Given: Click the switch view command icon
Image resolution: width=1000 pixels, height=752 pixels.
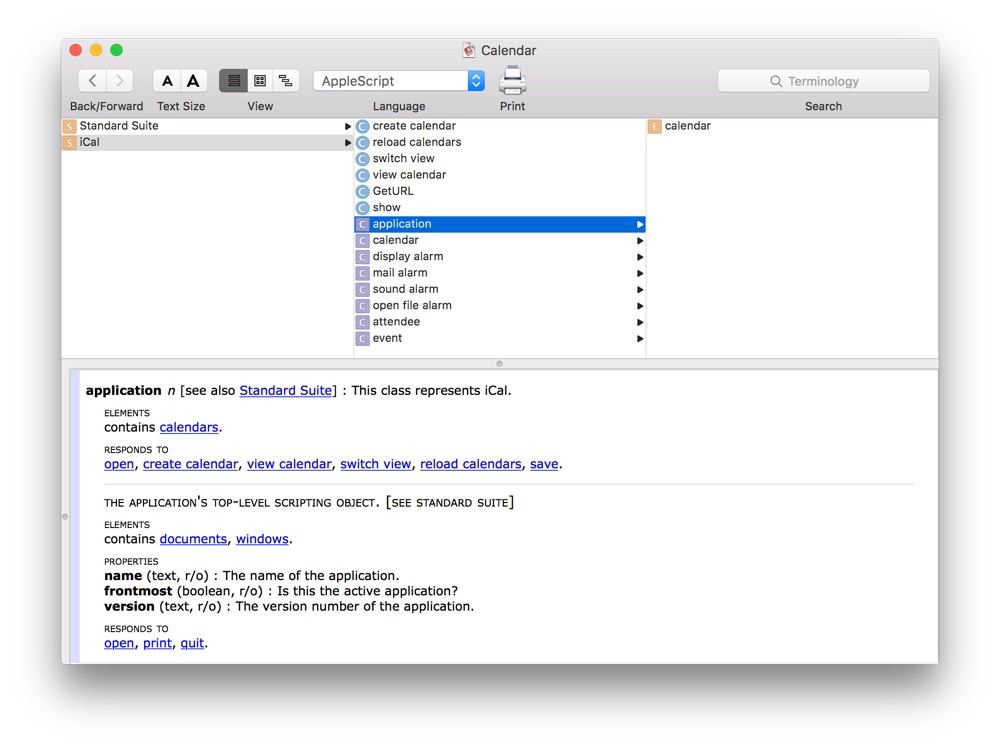Looking at the screenshot, I should pos(362,159).
